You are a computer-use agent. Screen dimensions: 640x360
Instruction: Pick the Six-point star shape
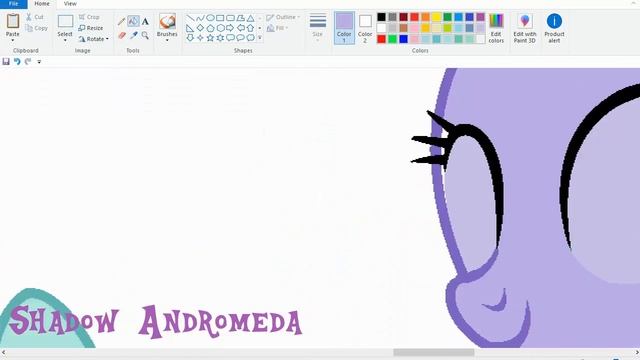click(220, 38)
